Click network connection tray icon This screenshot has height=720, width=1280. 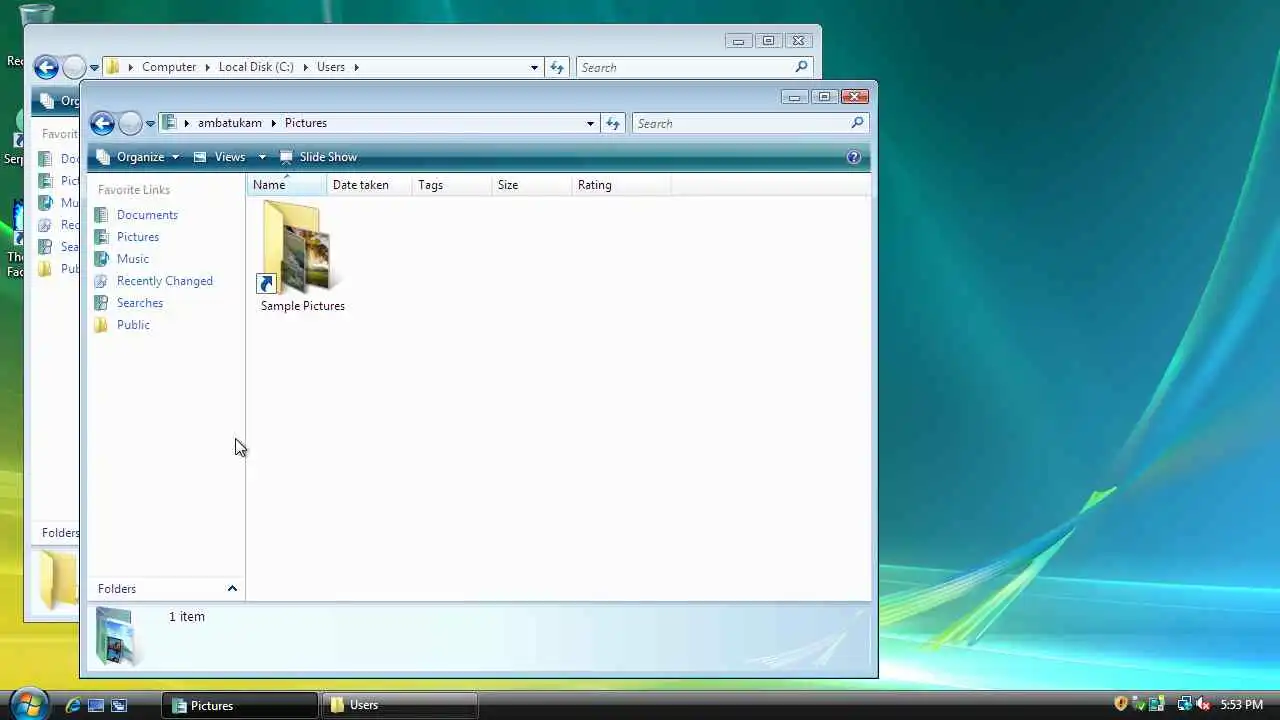1185,704
